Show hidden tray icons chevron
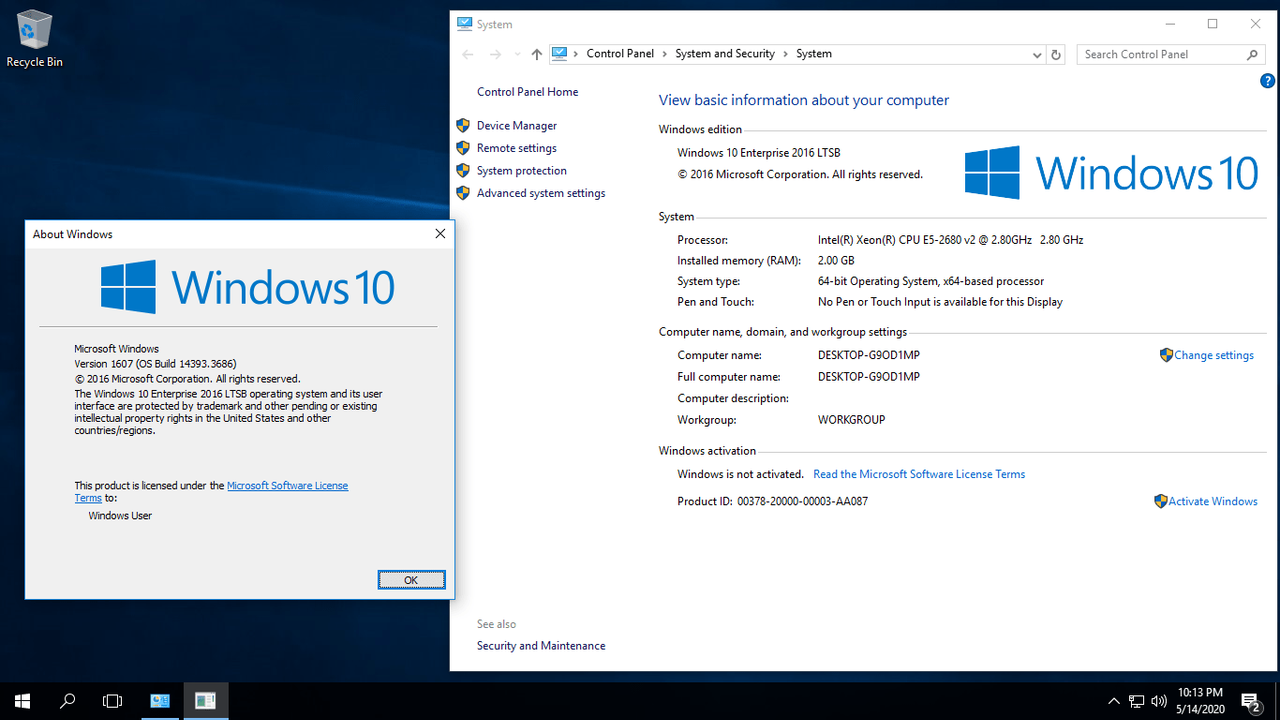 (x=1114, y=701)
